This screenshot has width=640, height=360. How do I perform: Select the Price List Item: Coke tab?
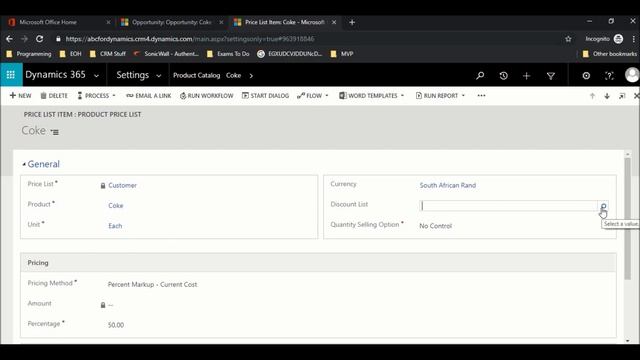pos(284,22)
